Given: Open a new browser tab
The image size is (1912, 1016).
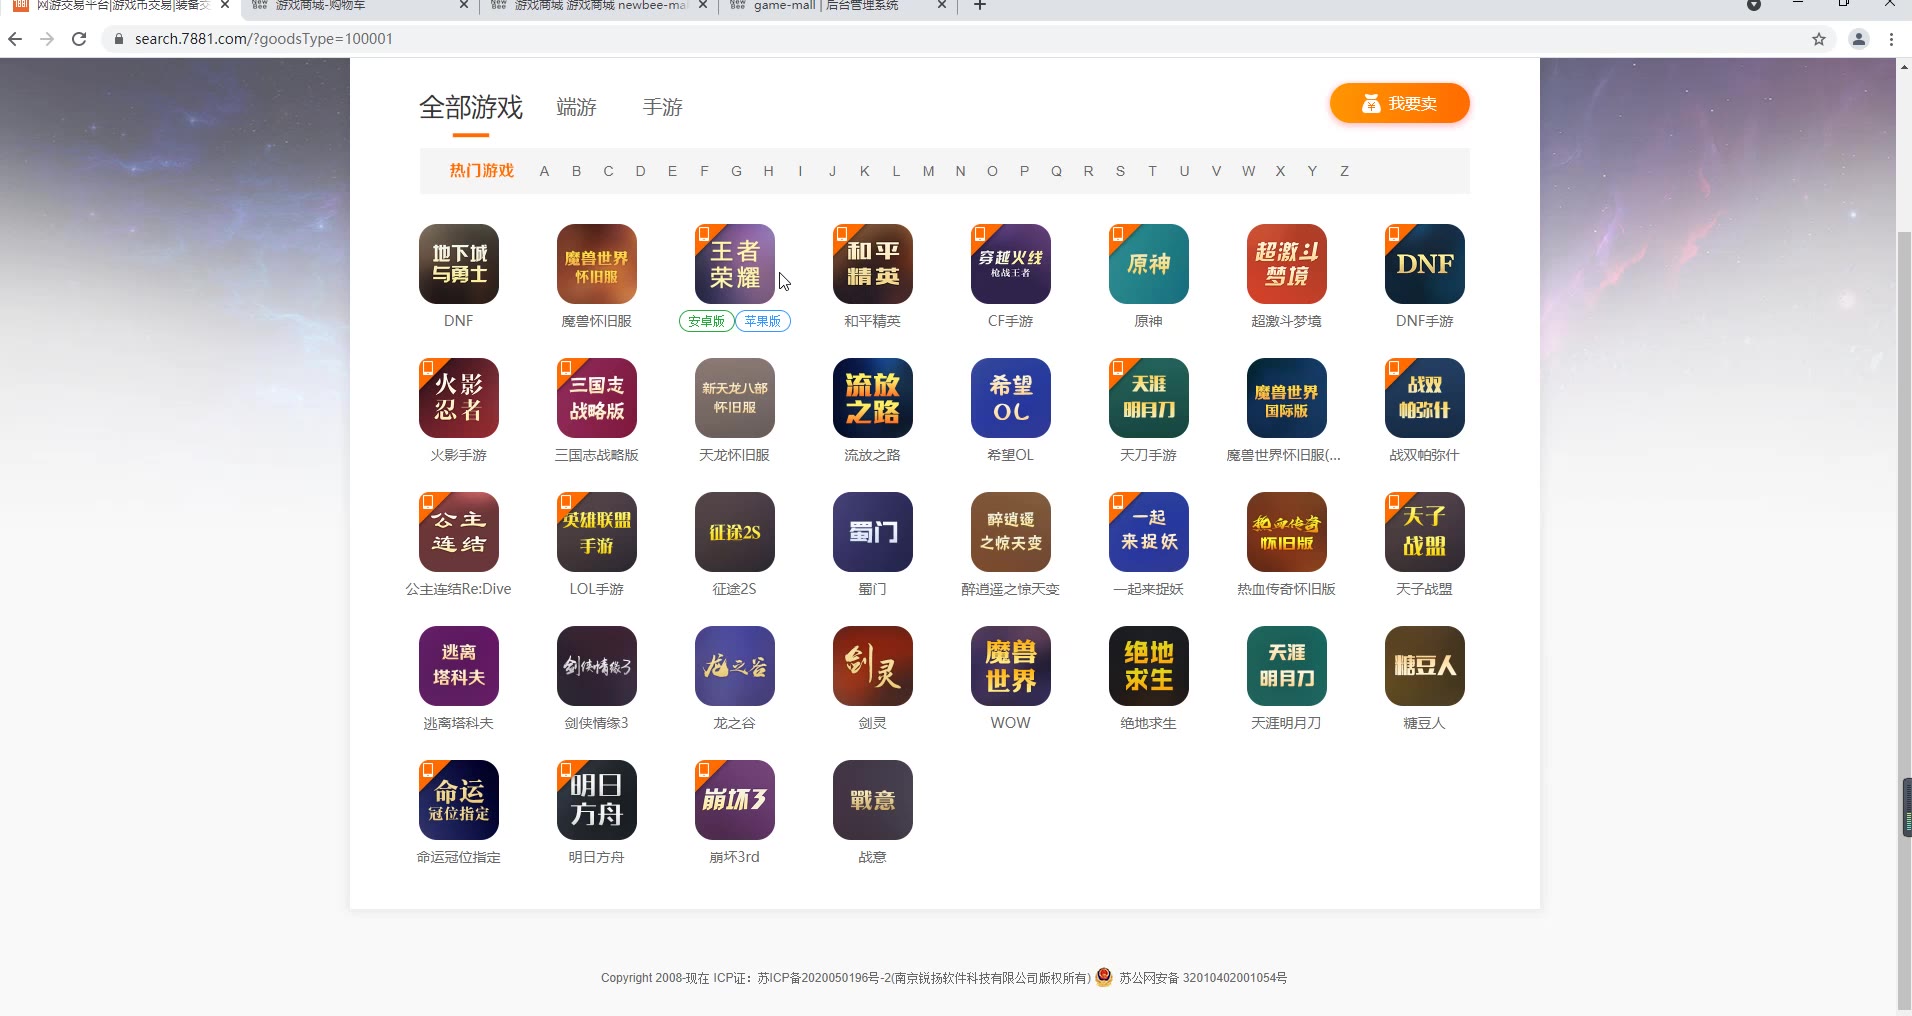Looking at the screenshot, I should click(980, 6).
